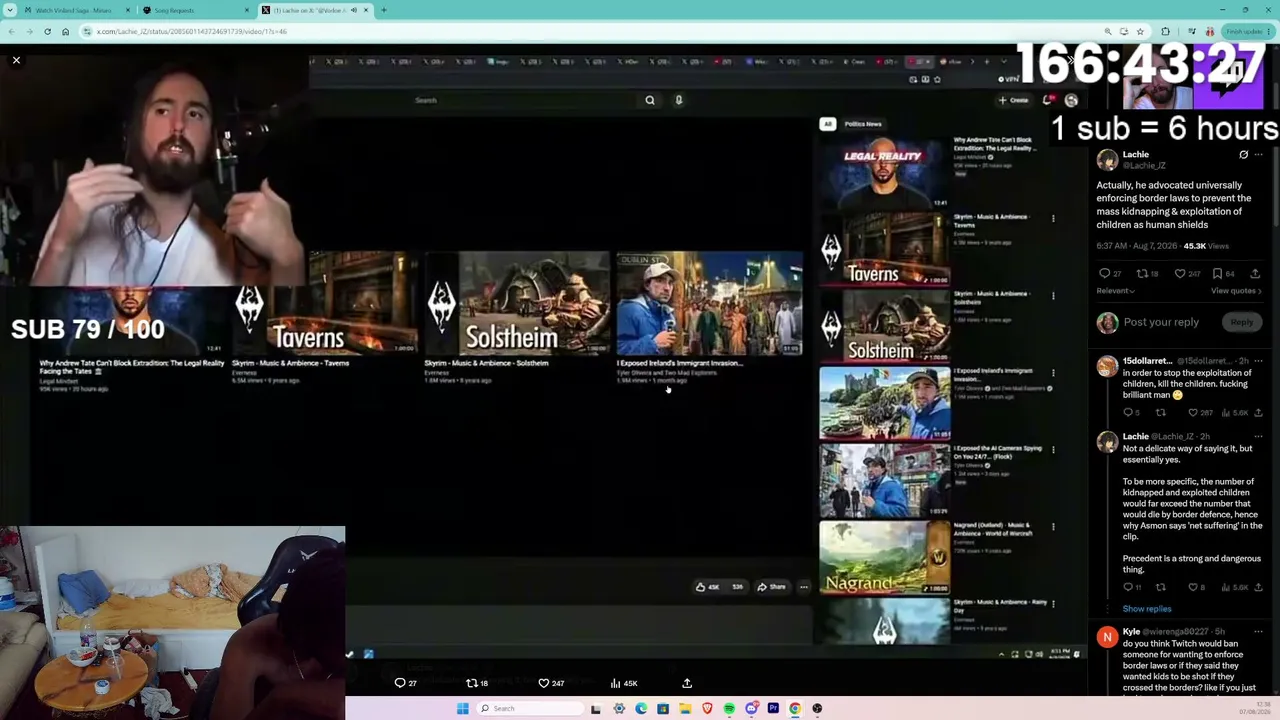Screen dimensions: 1280x720
Task: Open more options on Kyle's reply
Action: [1258, 632]
